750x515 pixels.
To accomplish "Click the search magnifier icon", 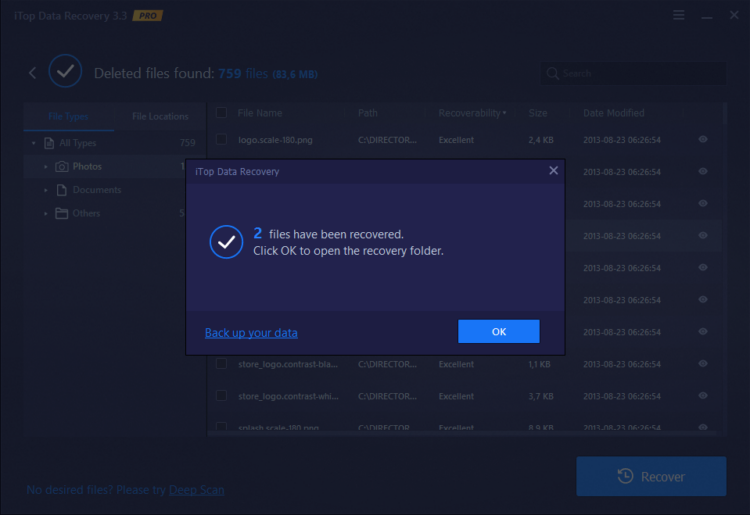I will 552,73.
